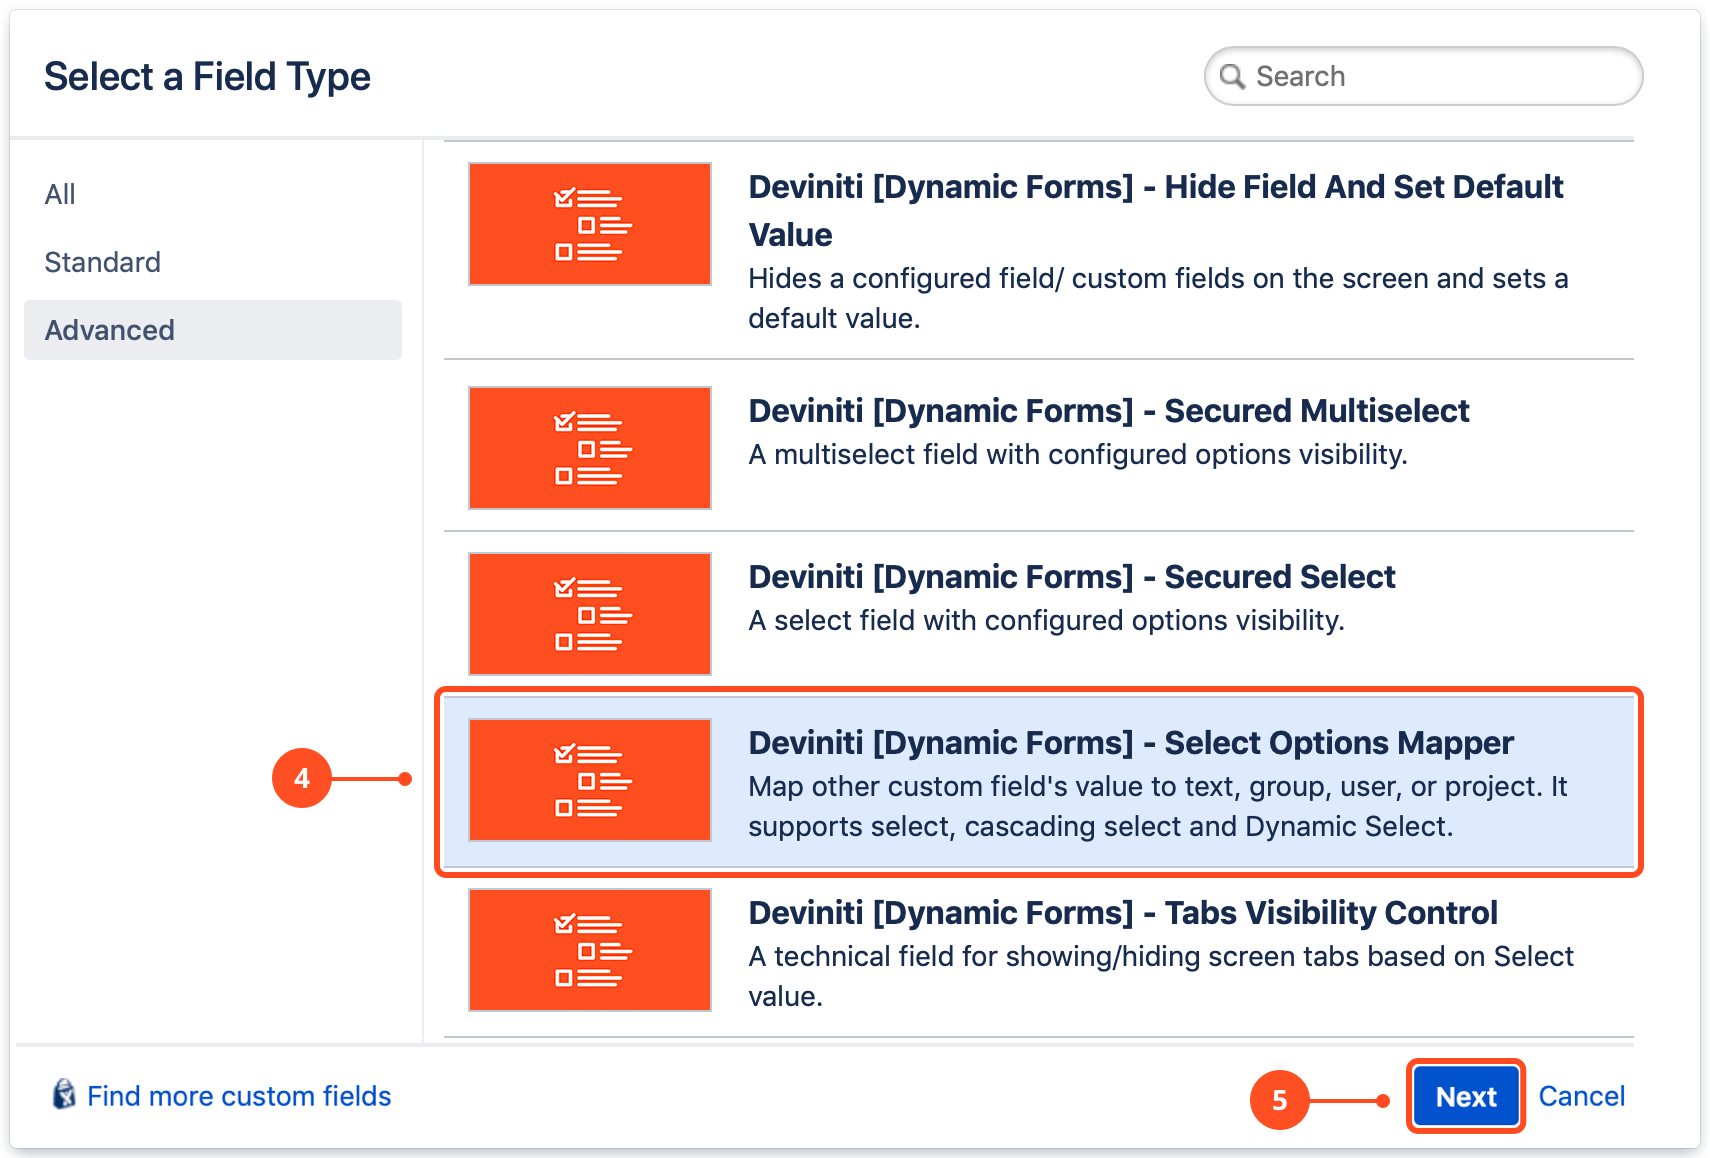
Task: Focus the Search field types box
Action: click(1440, 77)
